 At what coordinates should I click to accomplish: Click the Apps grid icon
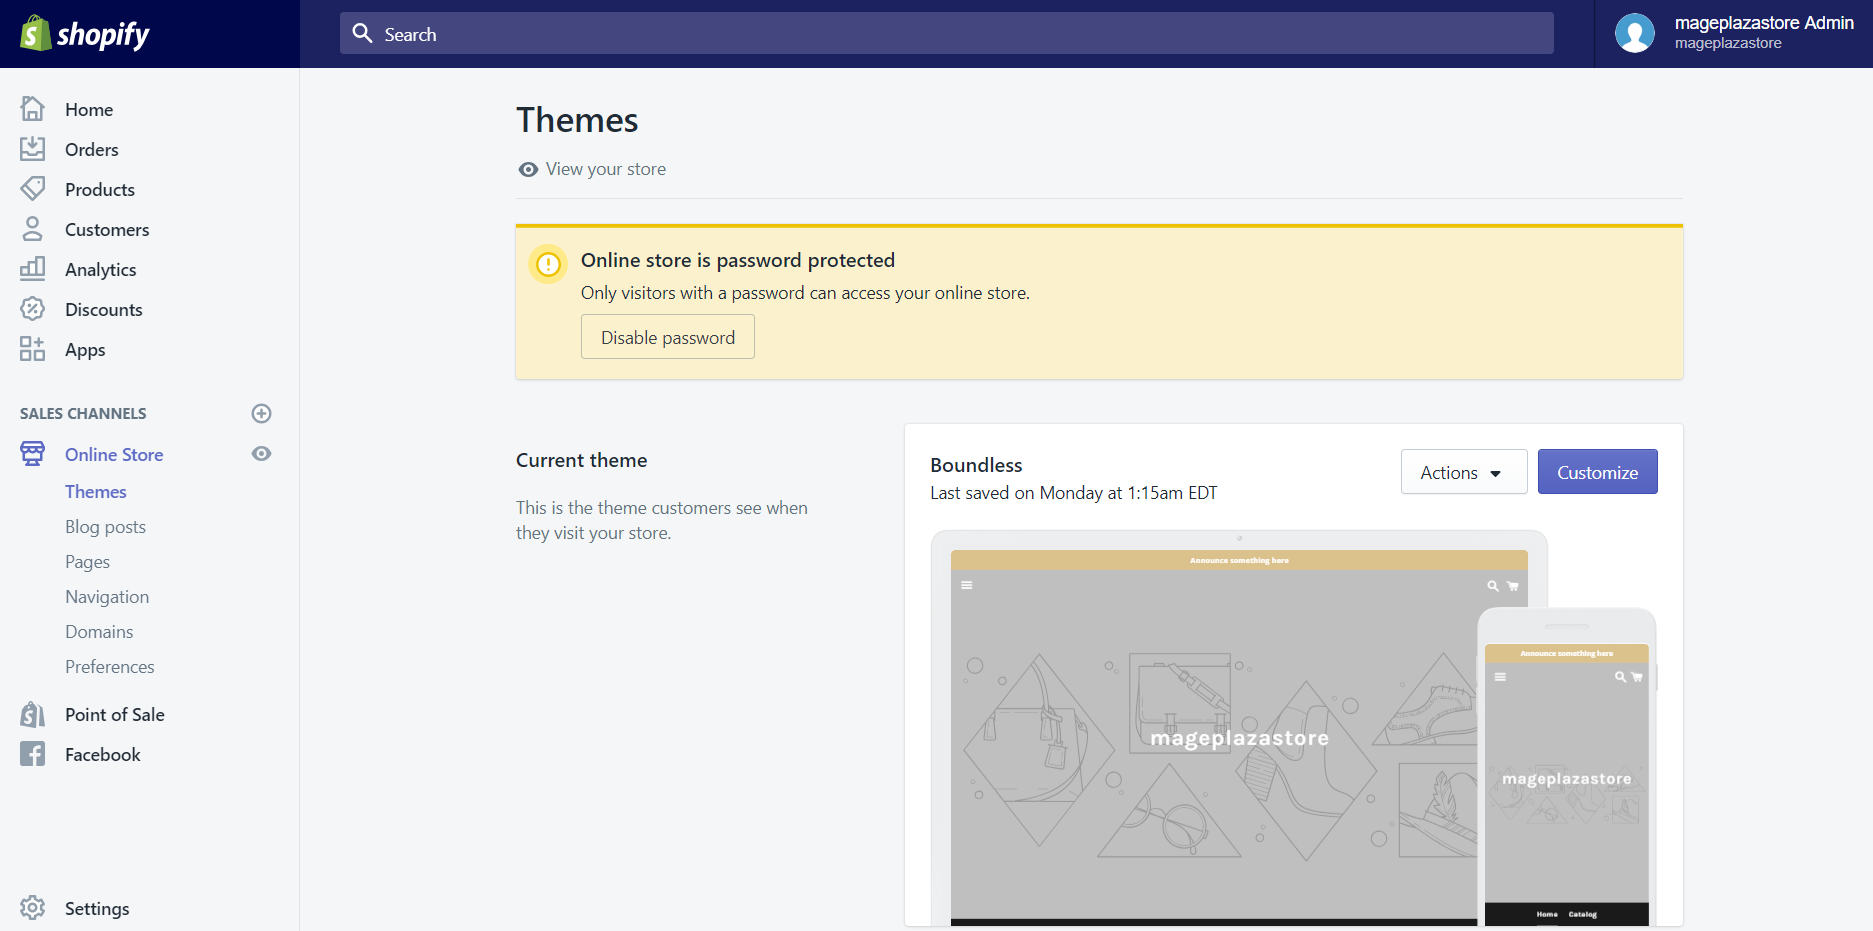coord(32,348)
